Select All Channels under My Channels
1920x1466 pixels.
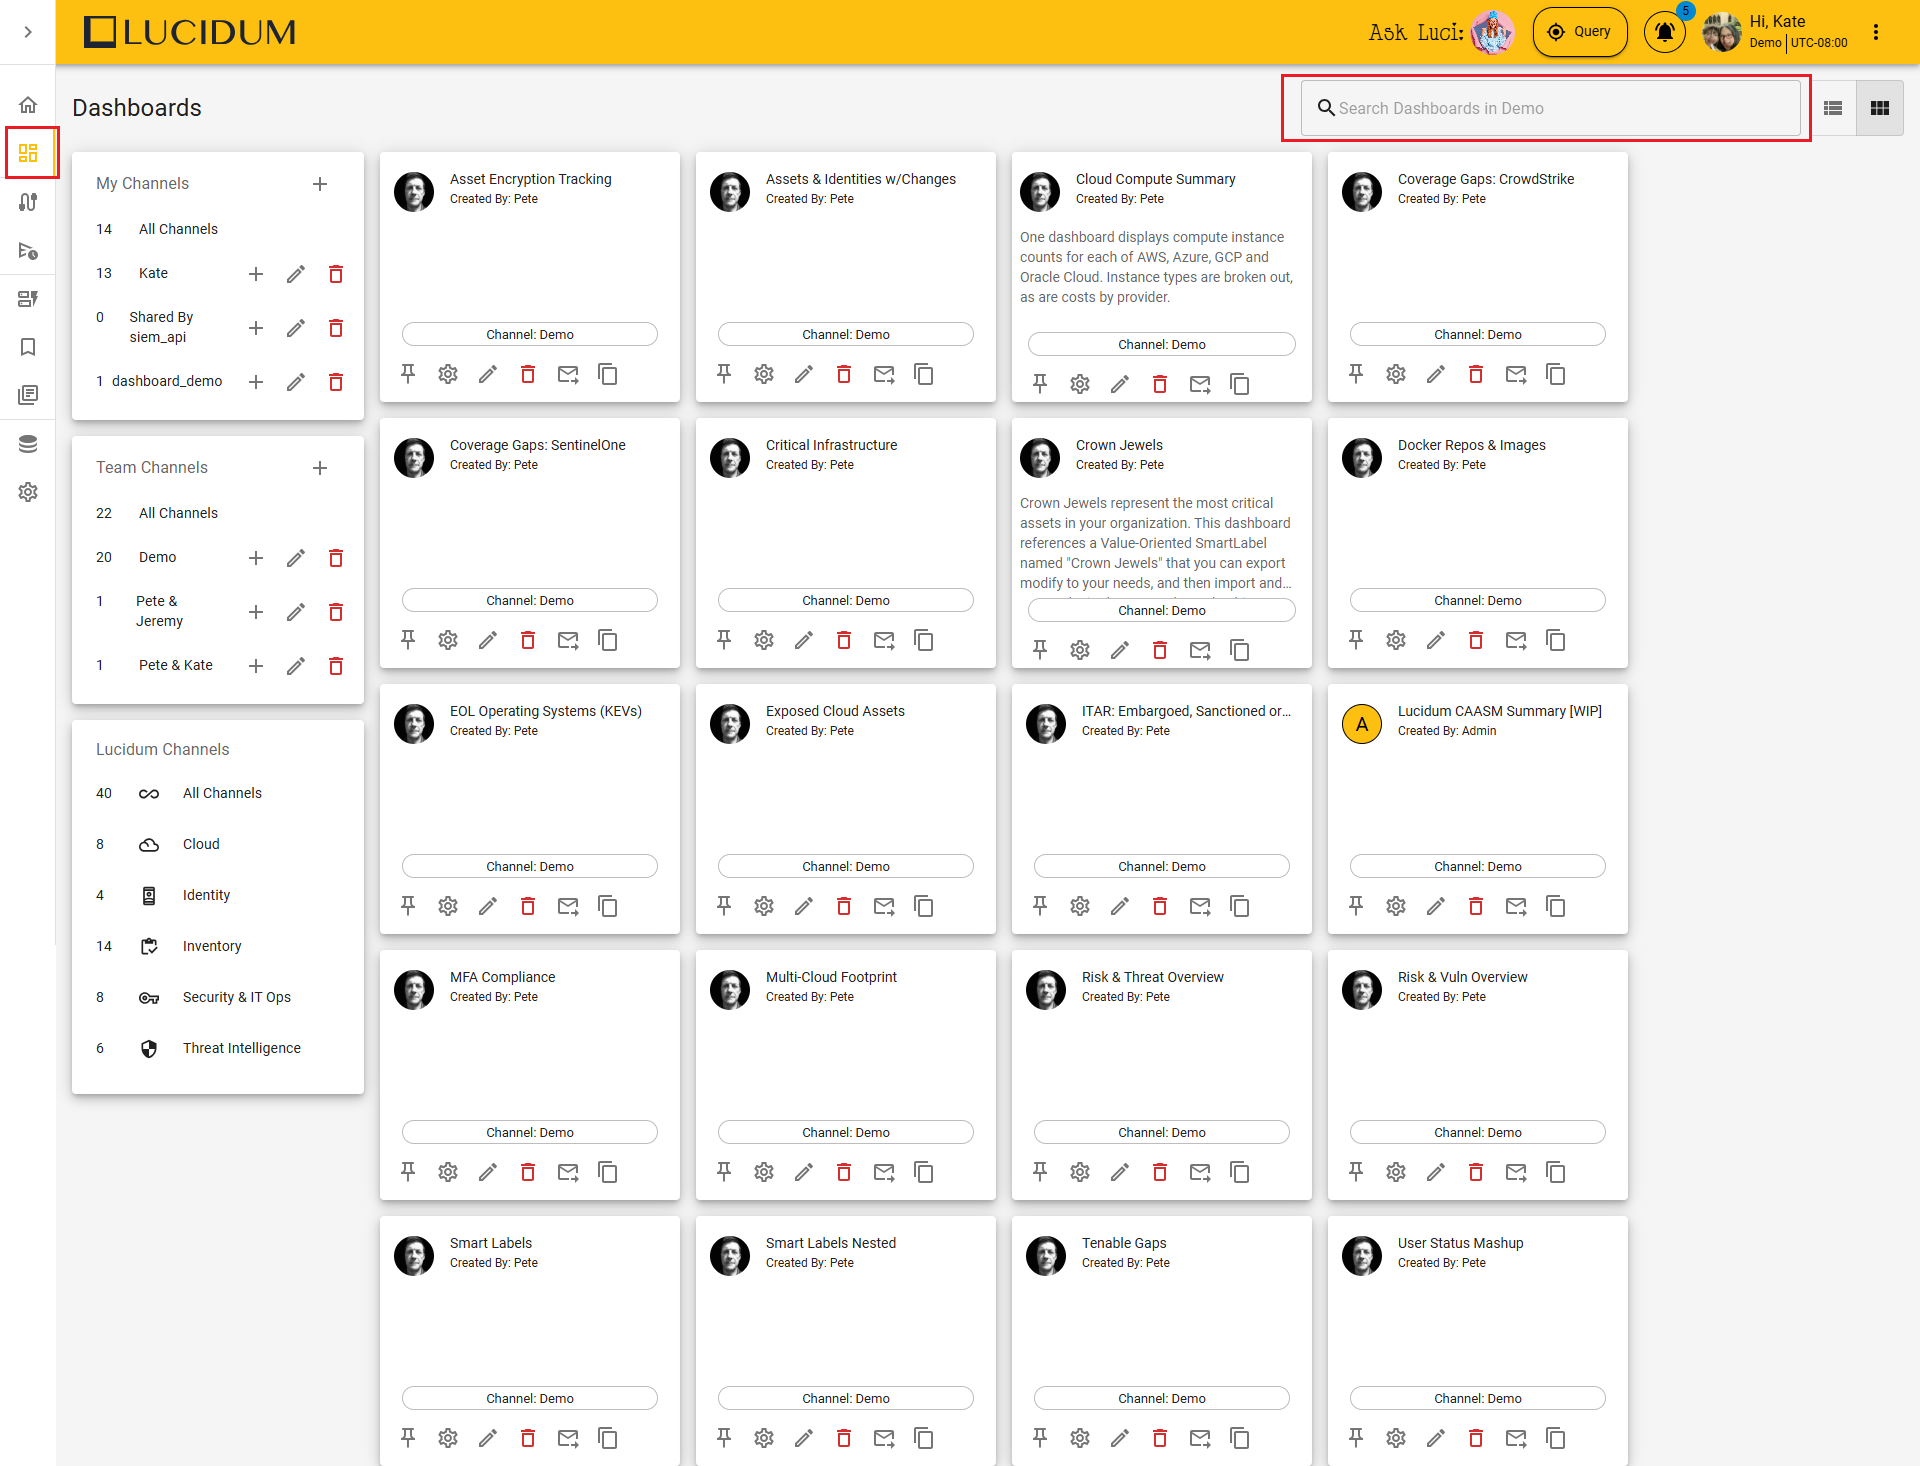point(178,229)
